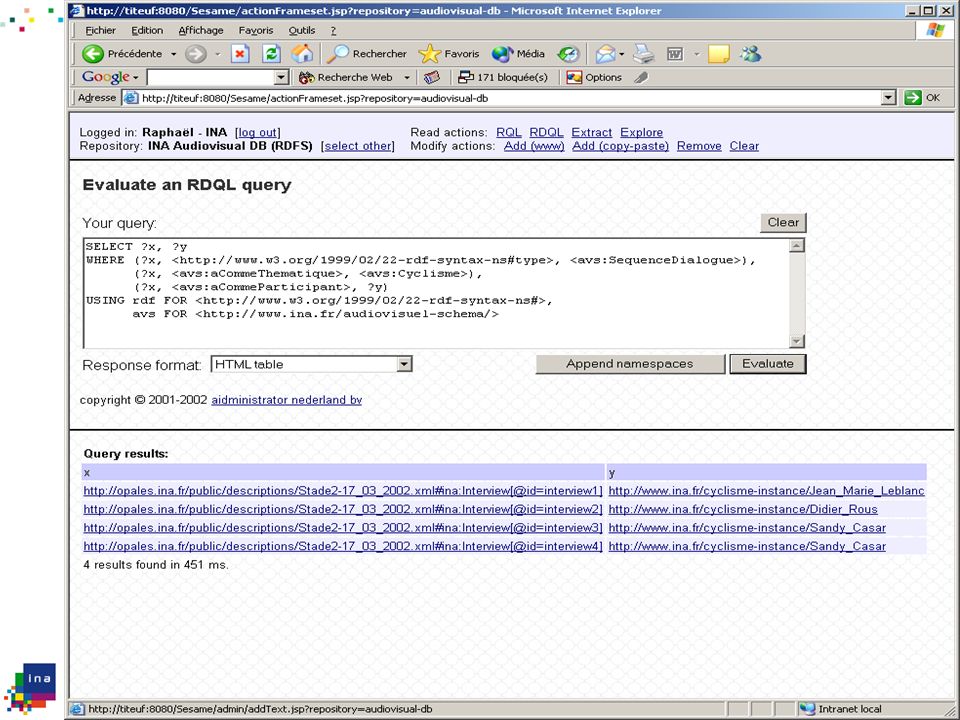The image size is (960, 720).
Task: Click the Extract link
Action: (591, 133)
